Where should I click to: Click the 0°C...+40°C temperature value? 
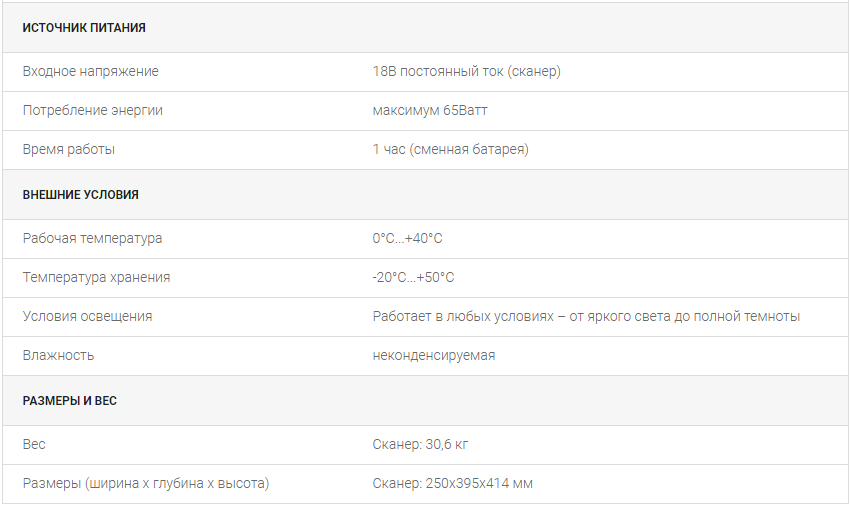[x=408, y=239]
